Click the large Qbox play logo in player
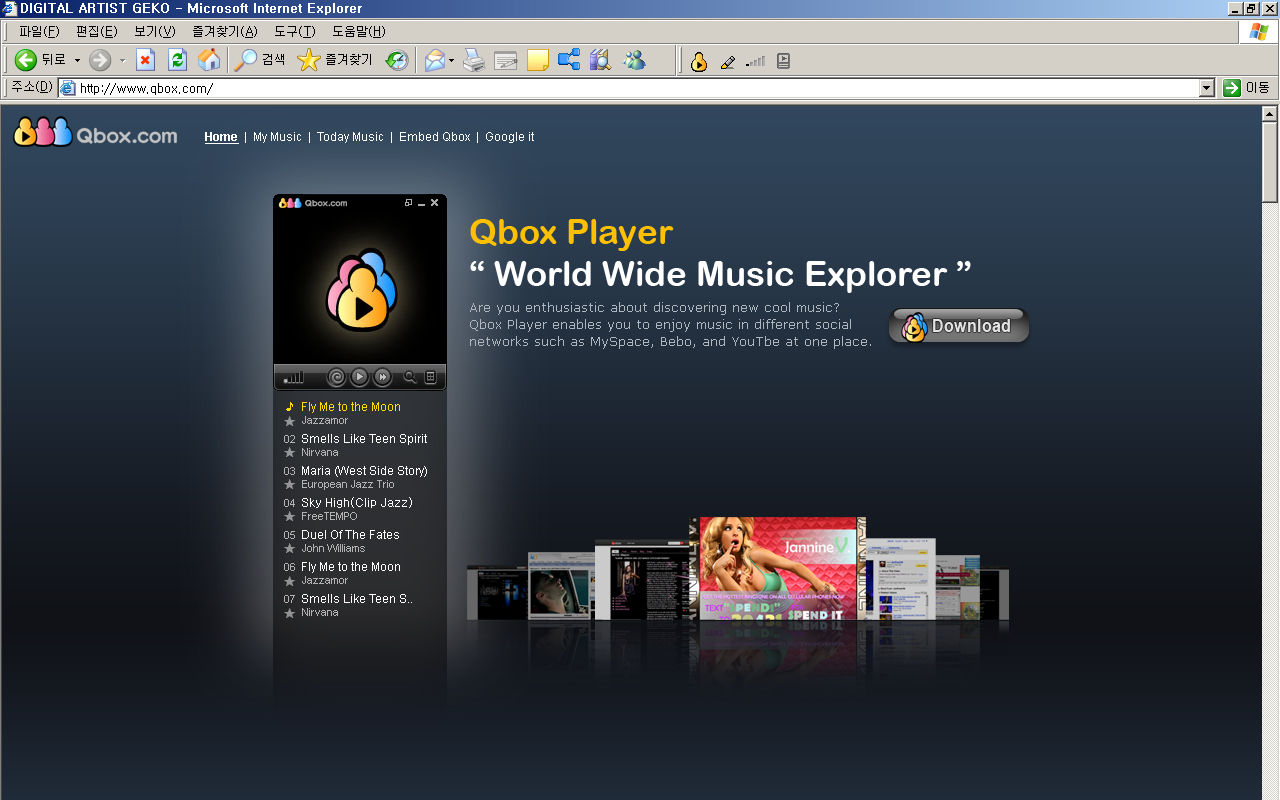Viewport: 1280px width, 800px height. [x=360, y=291]
